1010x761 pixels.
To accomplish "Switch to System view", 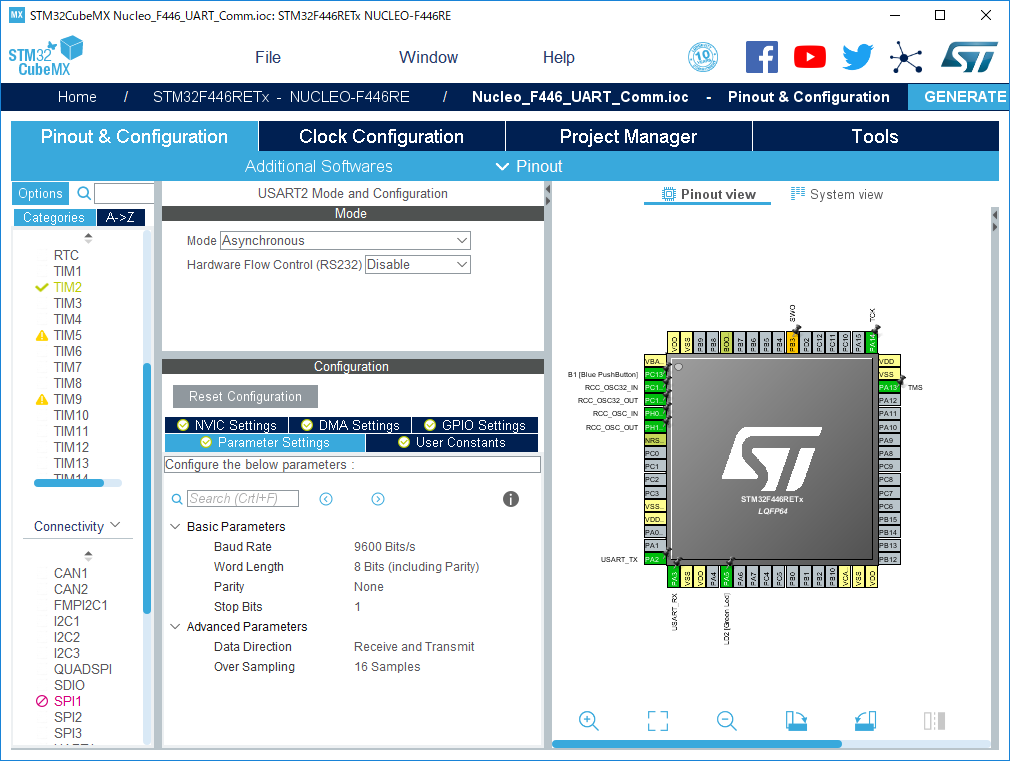I will click(837, 195).
